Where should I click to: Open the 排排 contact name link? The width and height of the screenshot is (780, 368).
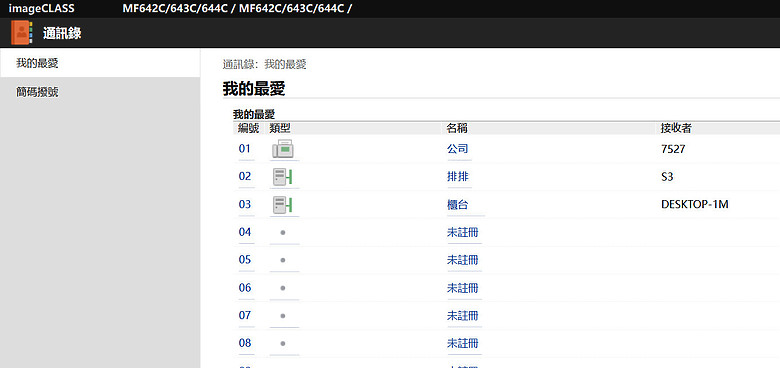[458, 177]
